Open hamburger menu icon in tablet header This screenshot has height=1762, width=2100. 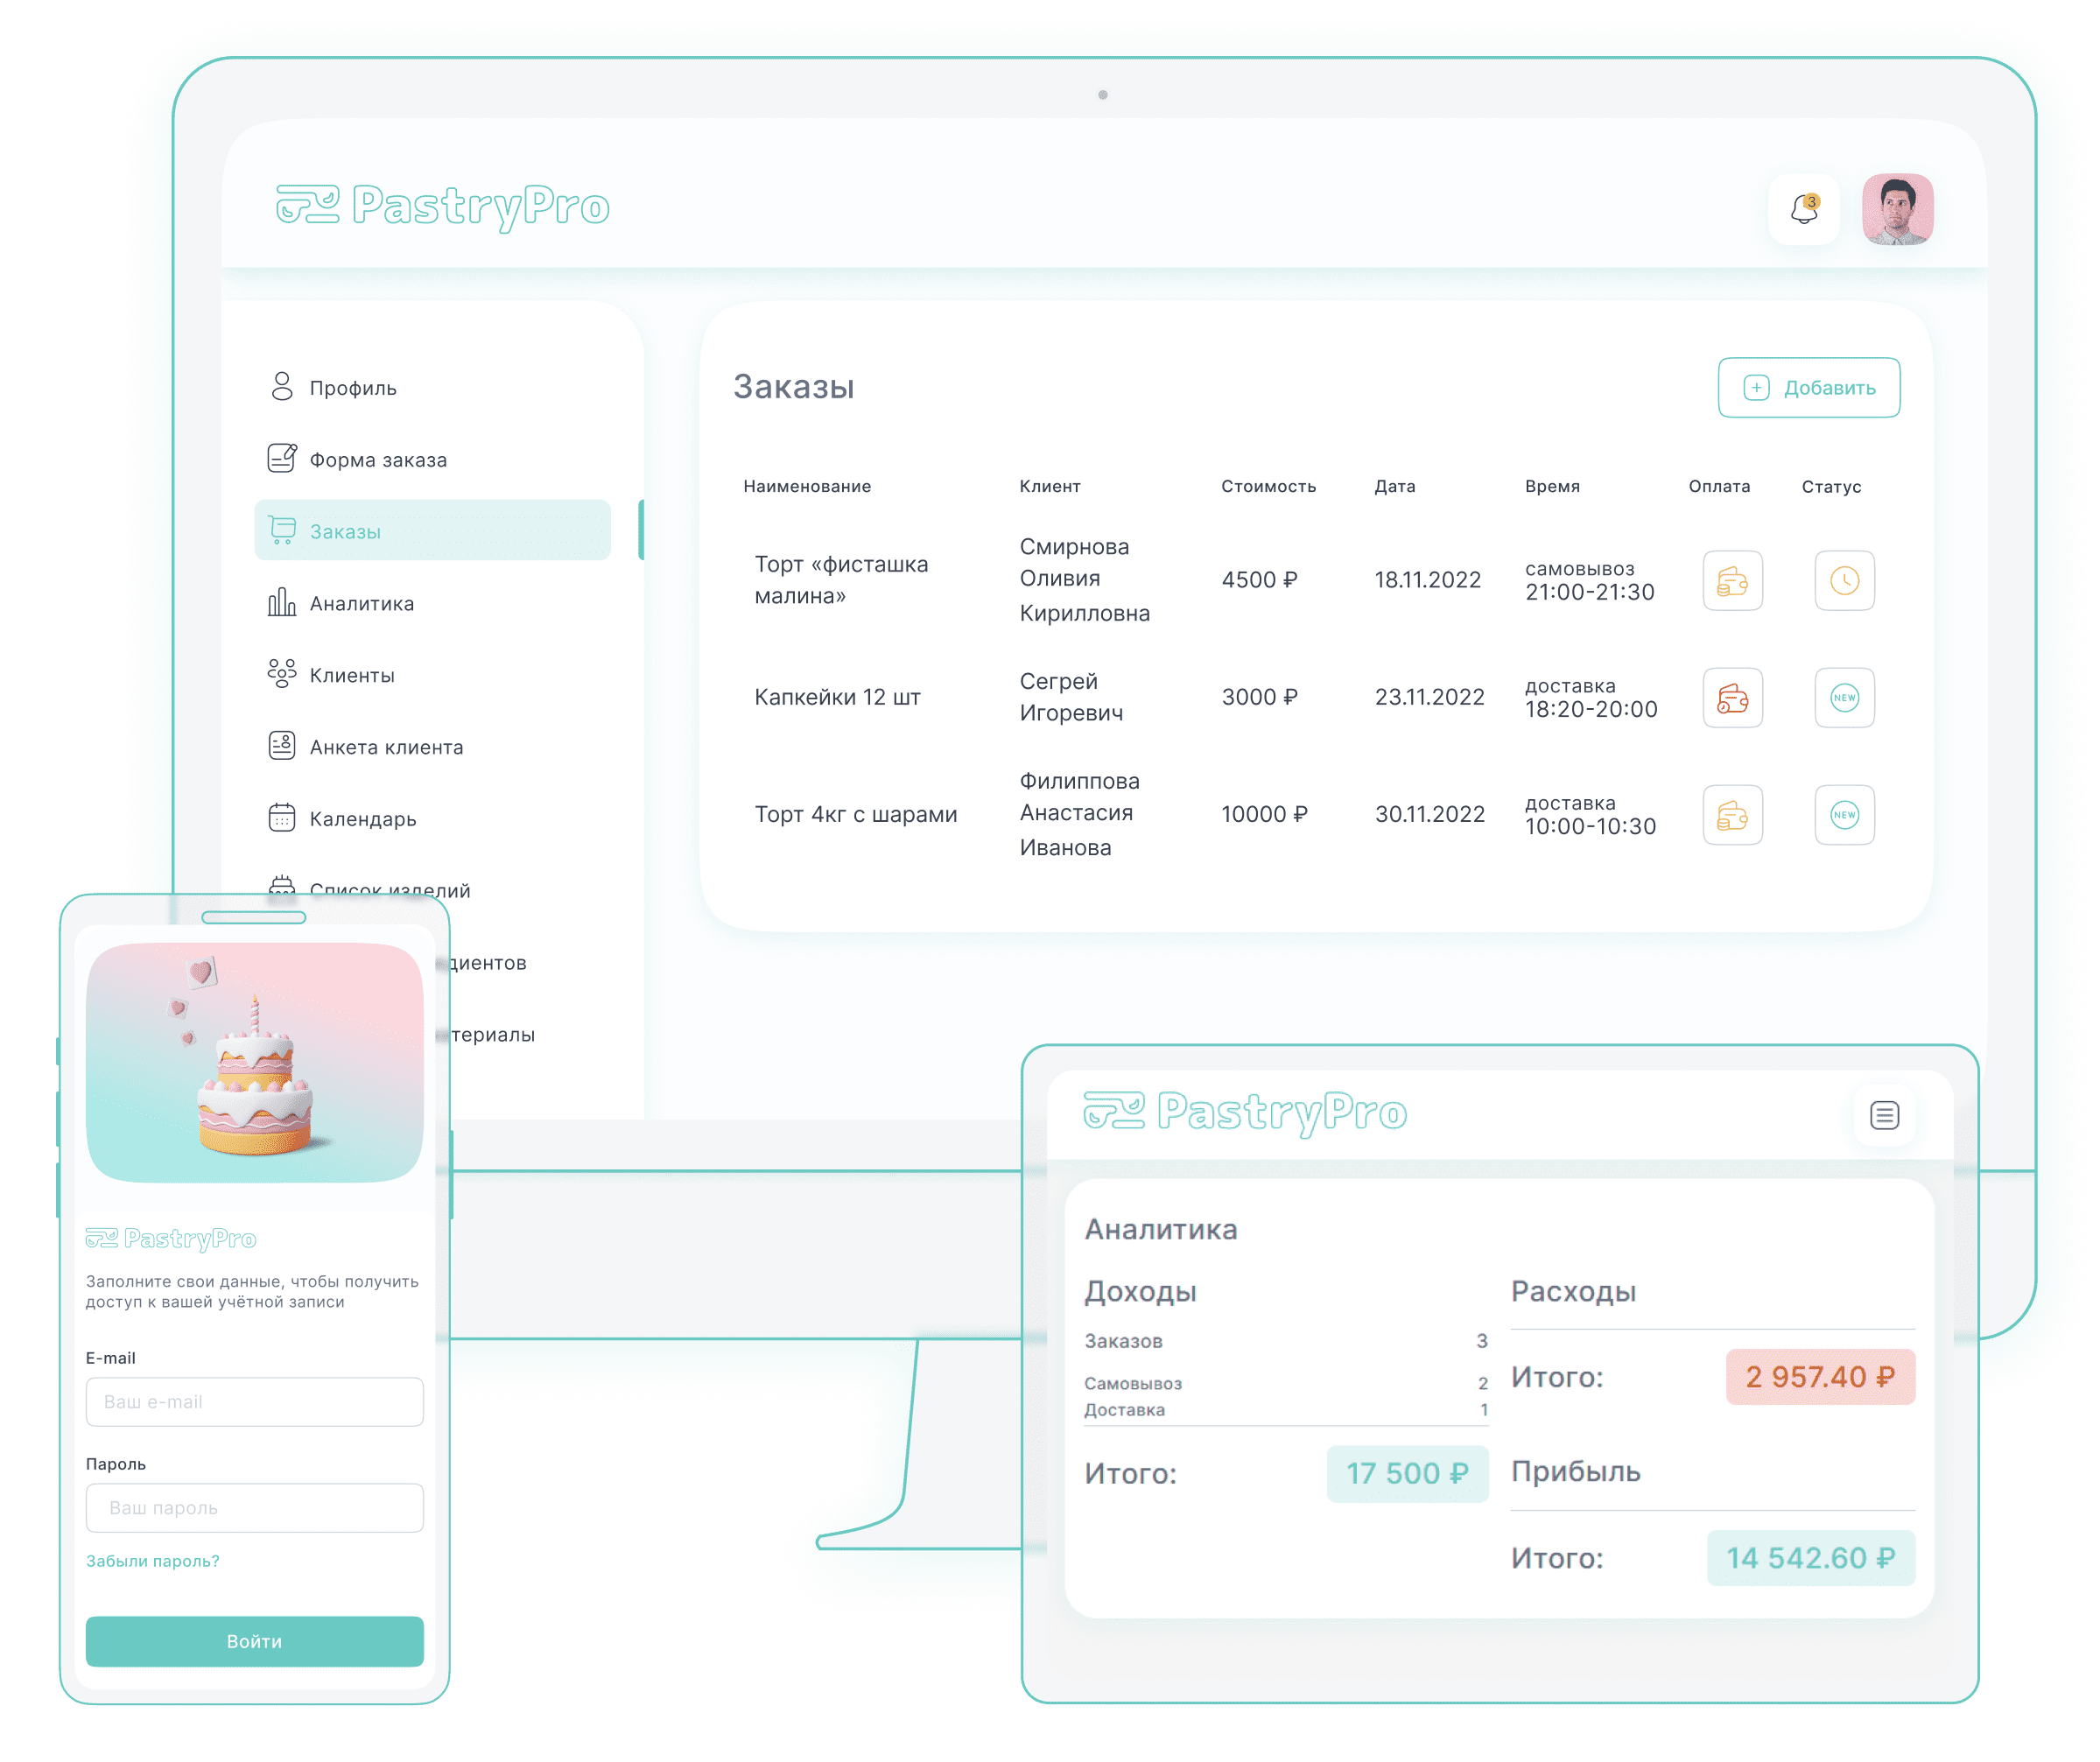click(1884, 1115)
